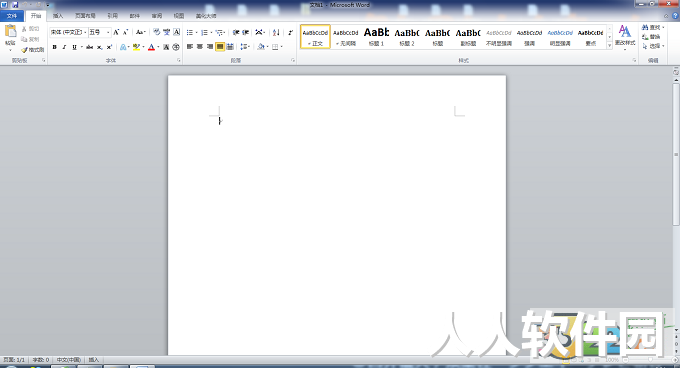Open the Change Case (Aa) dropdown
Screen dimensions: 680x368
pyautogui.click(x=141, y=32)
